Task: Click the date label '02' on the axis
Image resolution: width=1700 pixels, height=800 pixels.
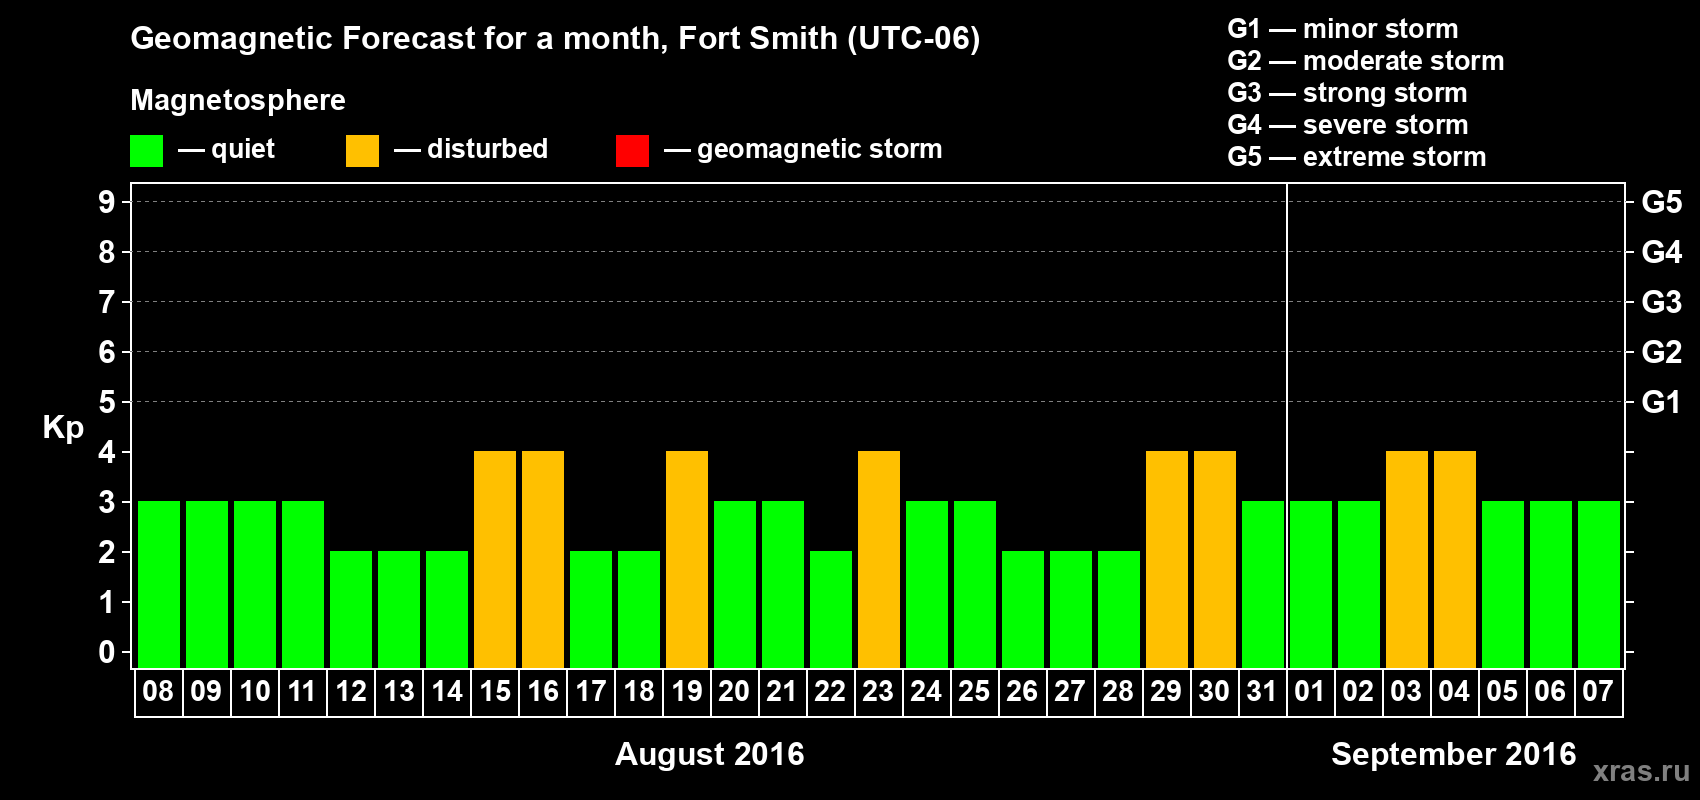Action: pyautogui.click(x=1358, y=691)
